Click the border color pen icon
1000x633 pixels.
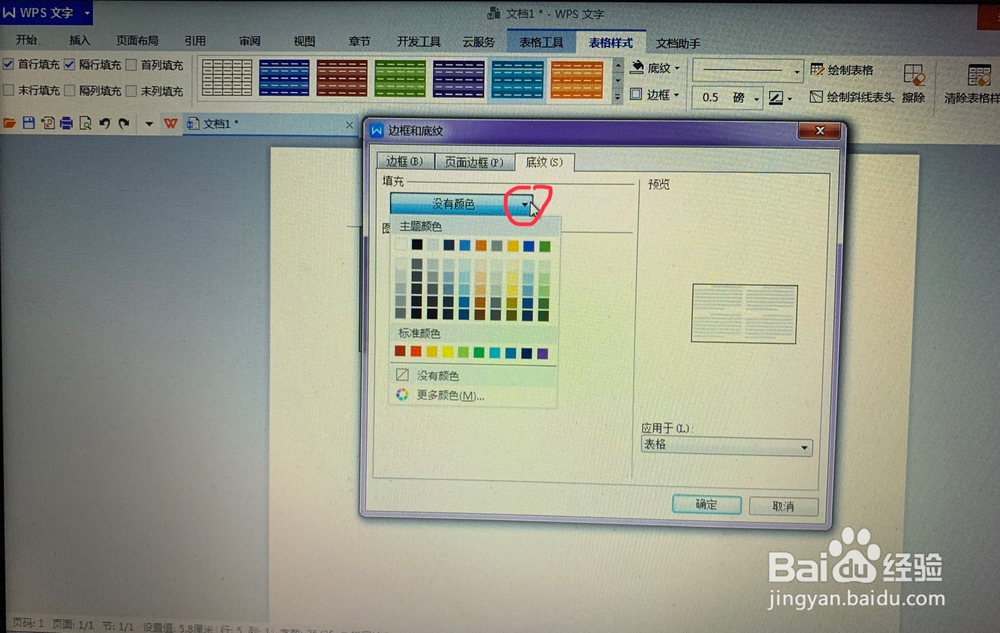click(x=776, y=98)
